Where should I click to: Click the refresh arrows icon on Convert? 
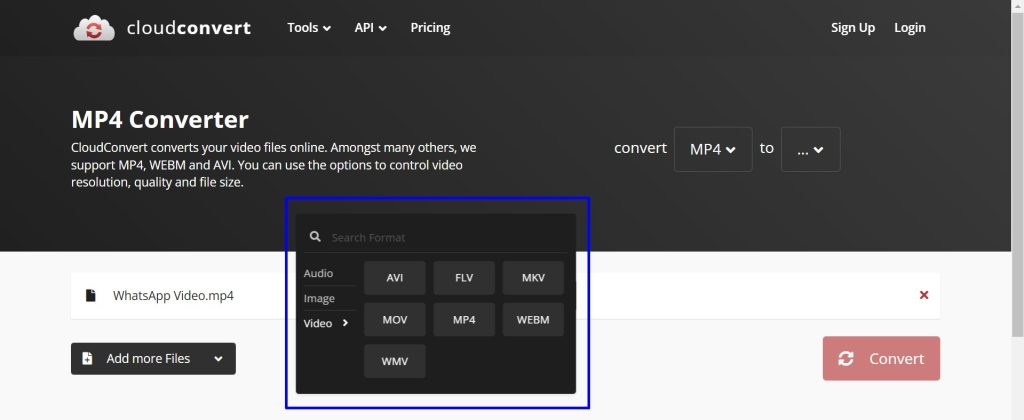[846, 359]
